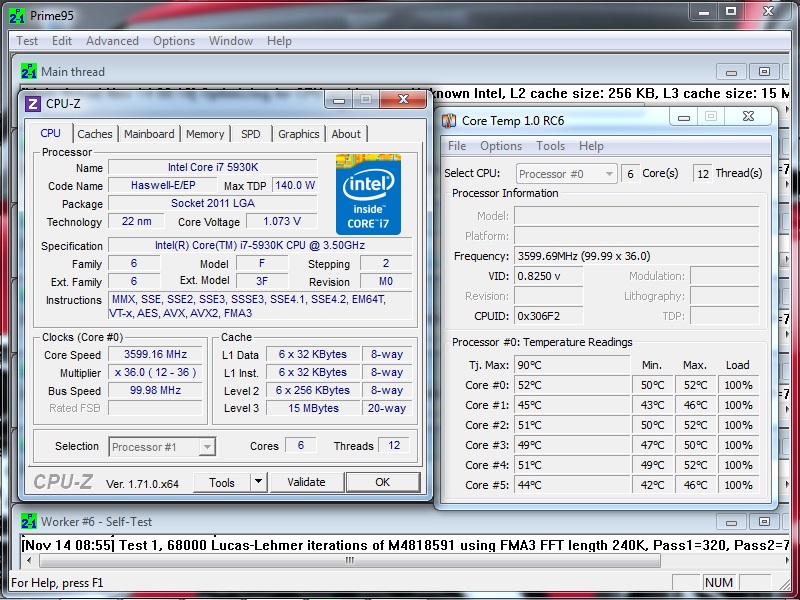The height and width of the screenshot is (600, 800).
Task: Click the CPUID 0x306F2 field
Action: 548,316
